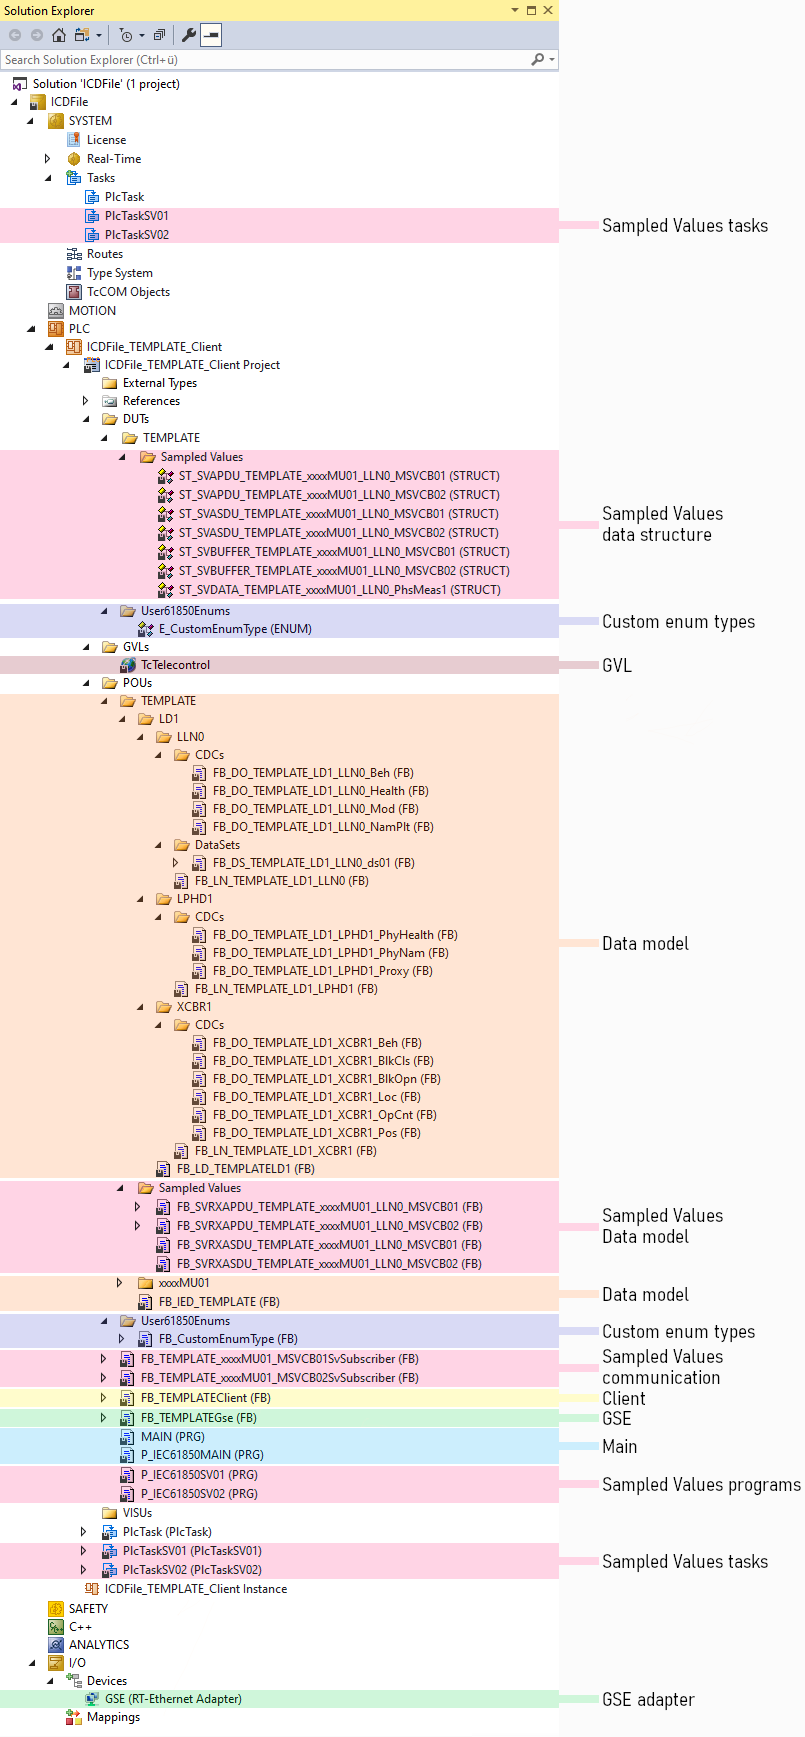805x1737 pixels.
Task: Expand FB_TEMPLATEClient function block
Action: tap(103, 1398)
